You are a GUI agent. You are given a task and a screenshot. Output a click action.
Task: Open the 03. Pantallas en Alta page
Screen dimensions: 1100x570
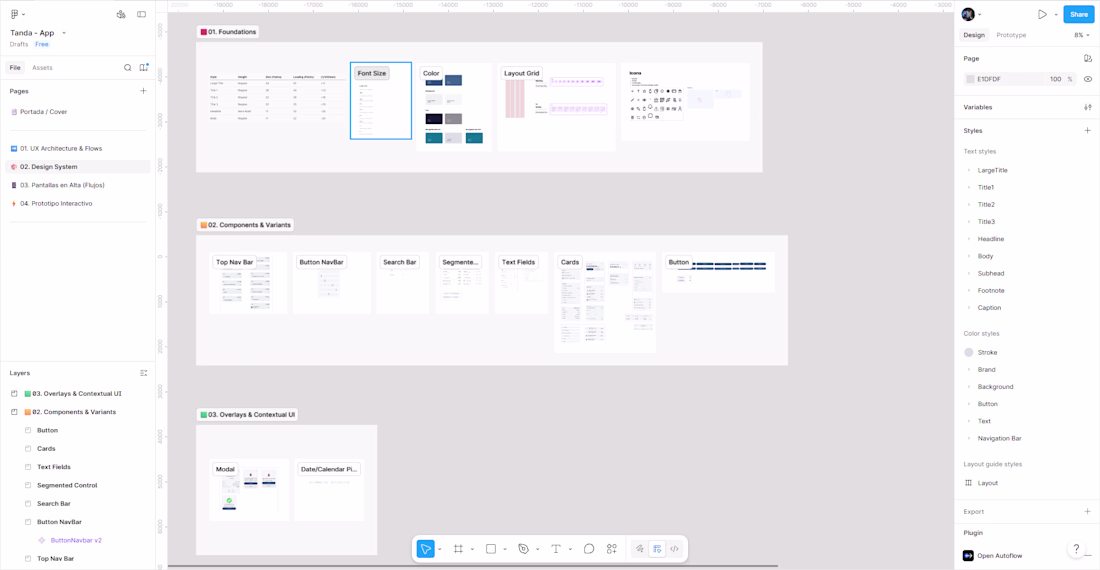click(62, 185)
